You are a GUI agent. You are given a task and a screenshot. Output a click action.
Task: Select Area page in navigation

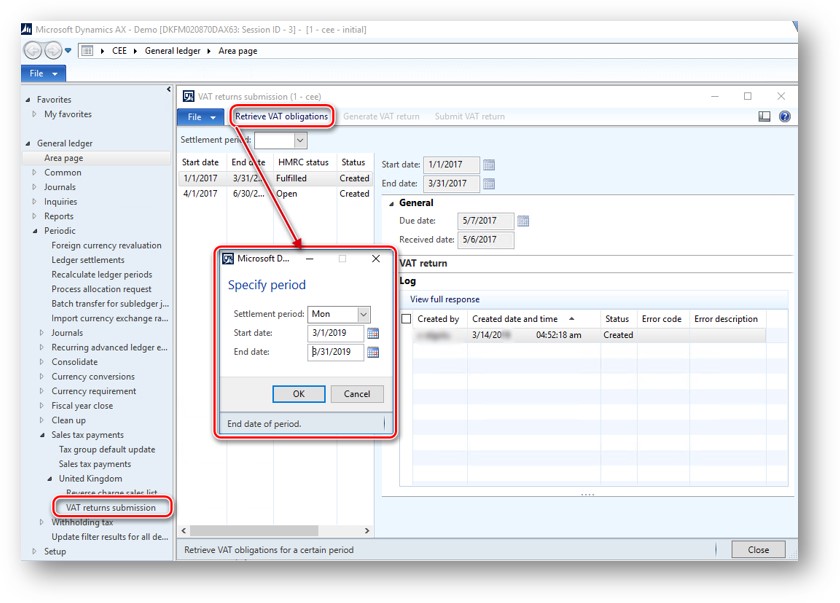click(x=63, y=158)
